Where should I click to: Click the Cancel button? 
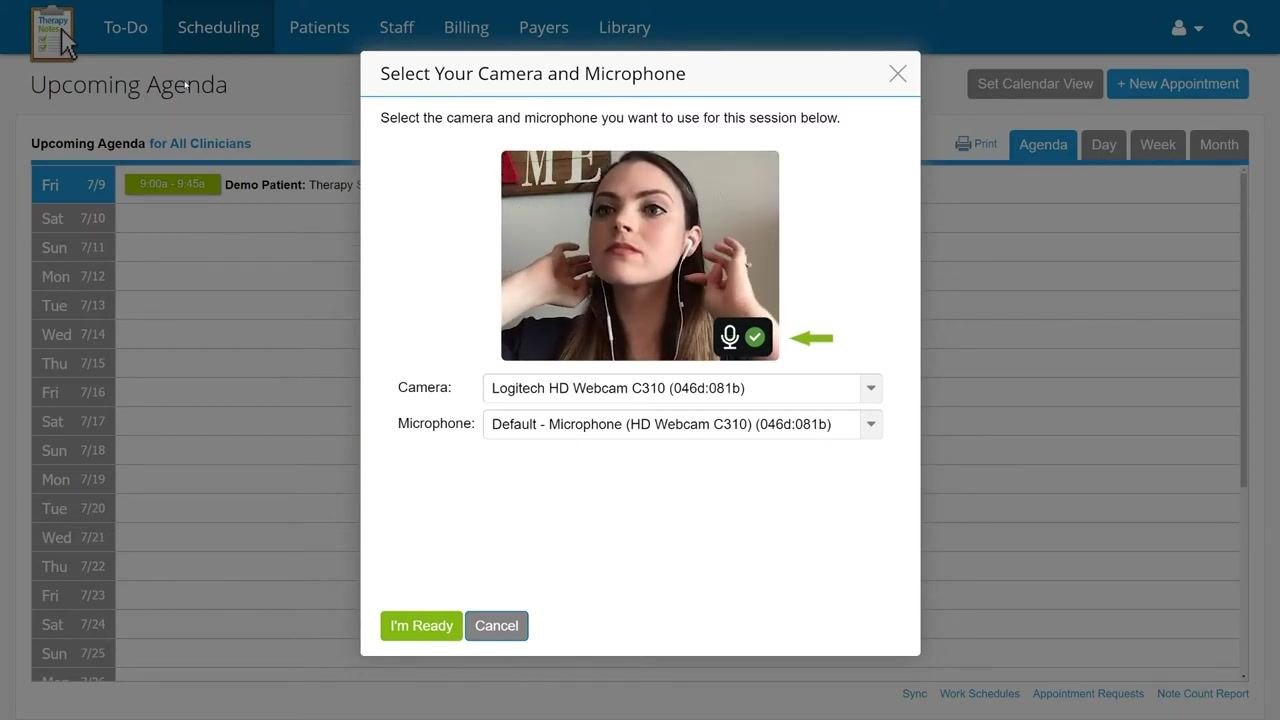[497, 626]
